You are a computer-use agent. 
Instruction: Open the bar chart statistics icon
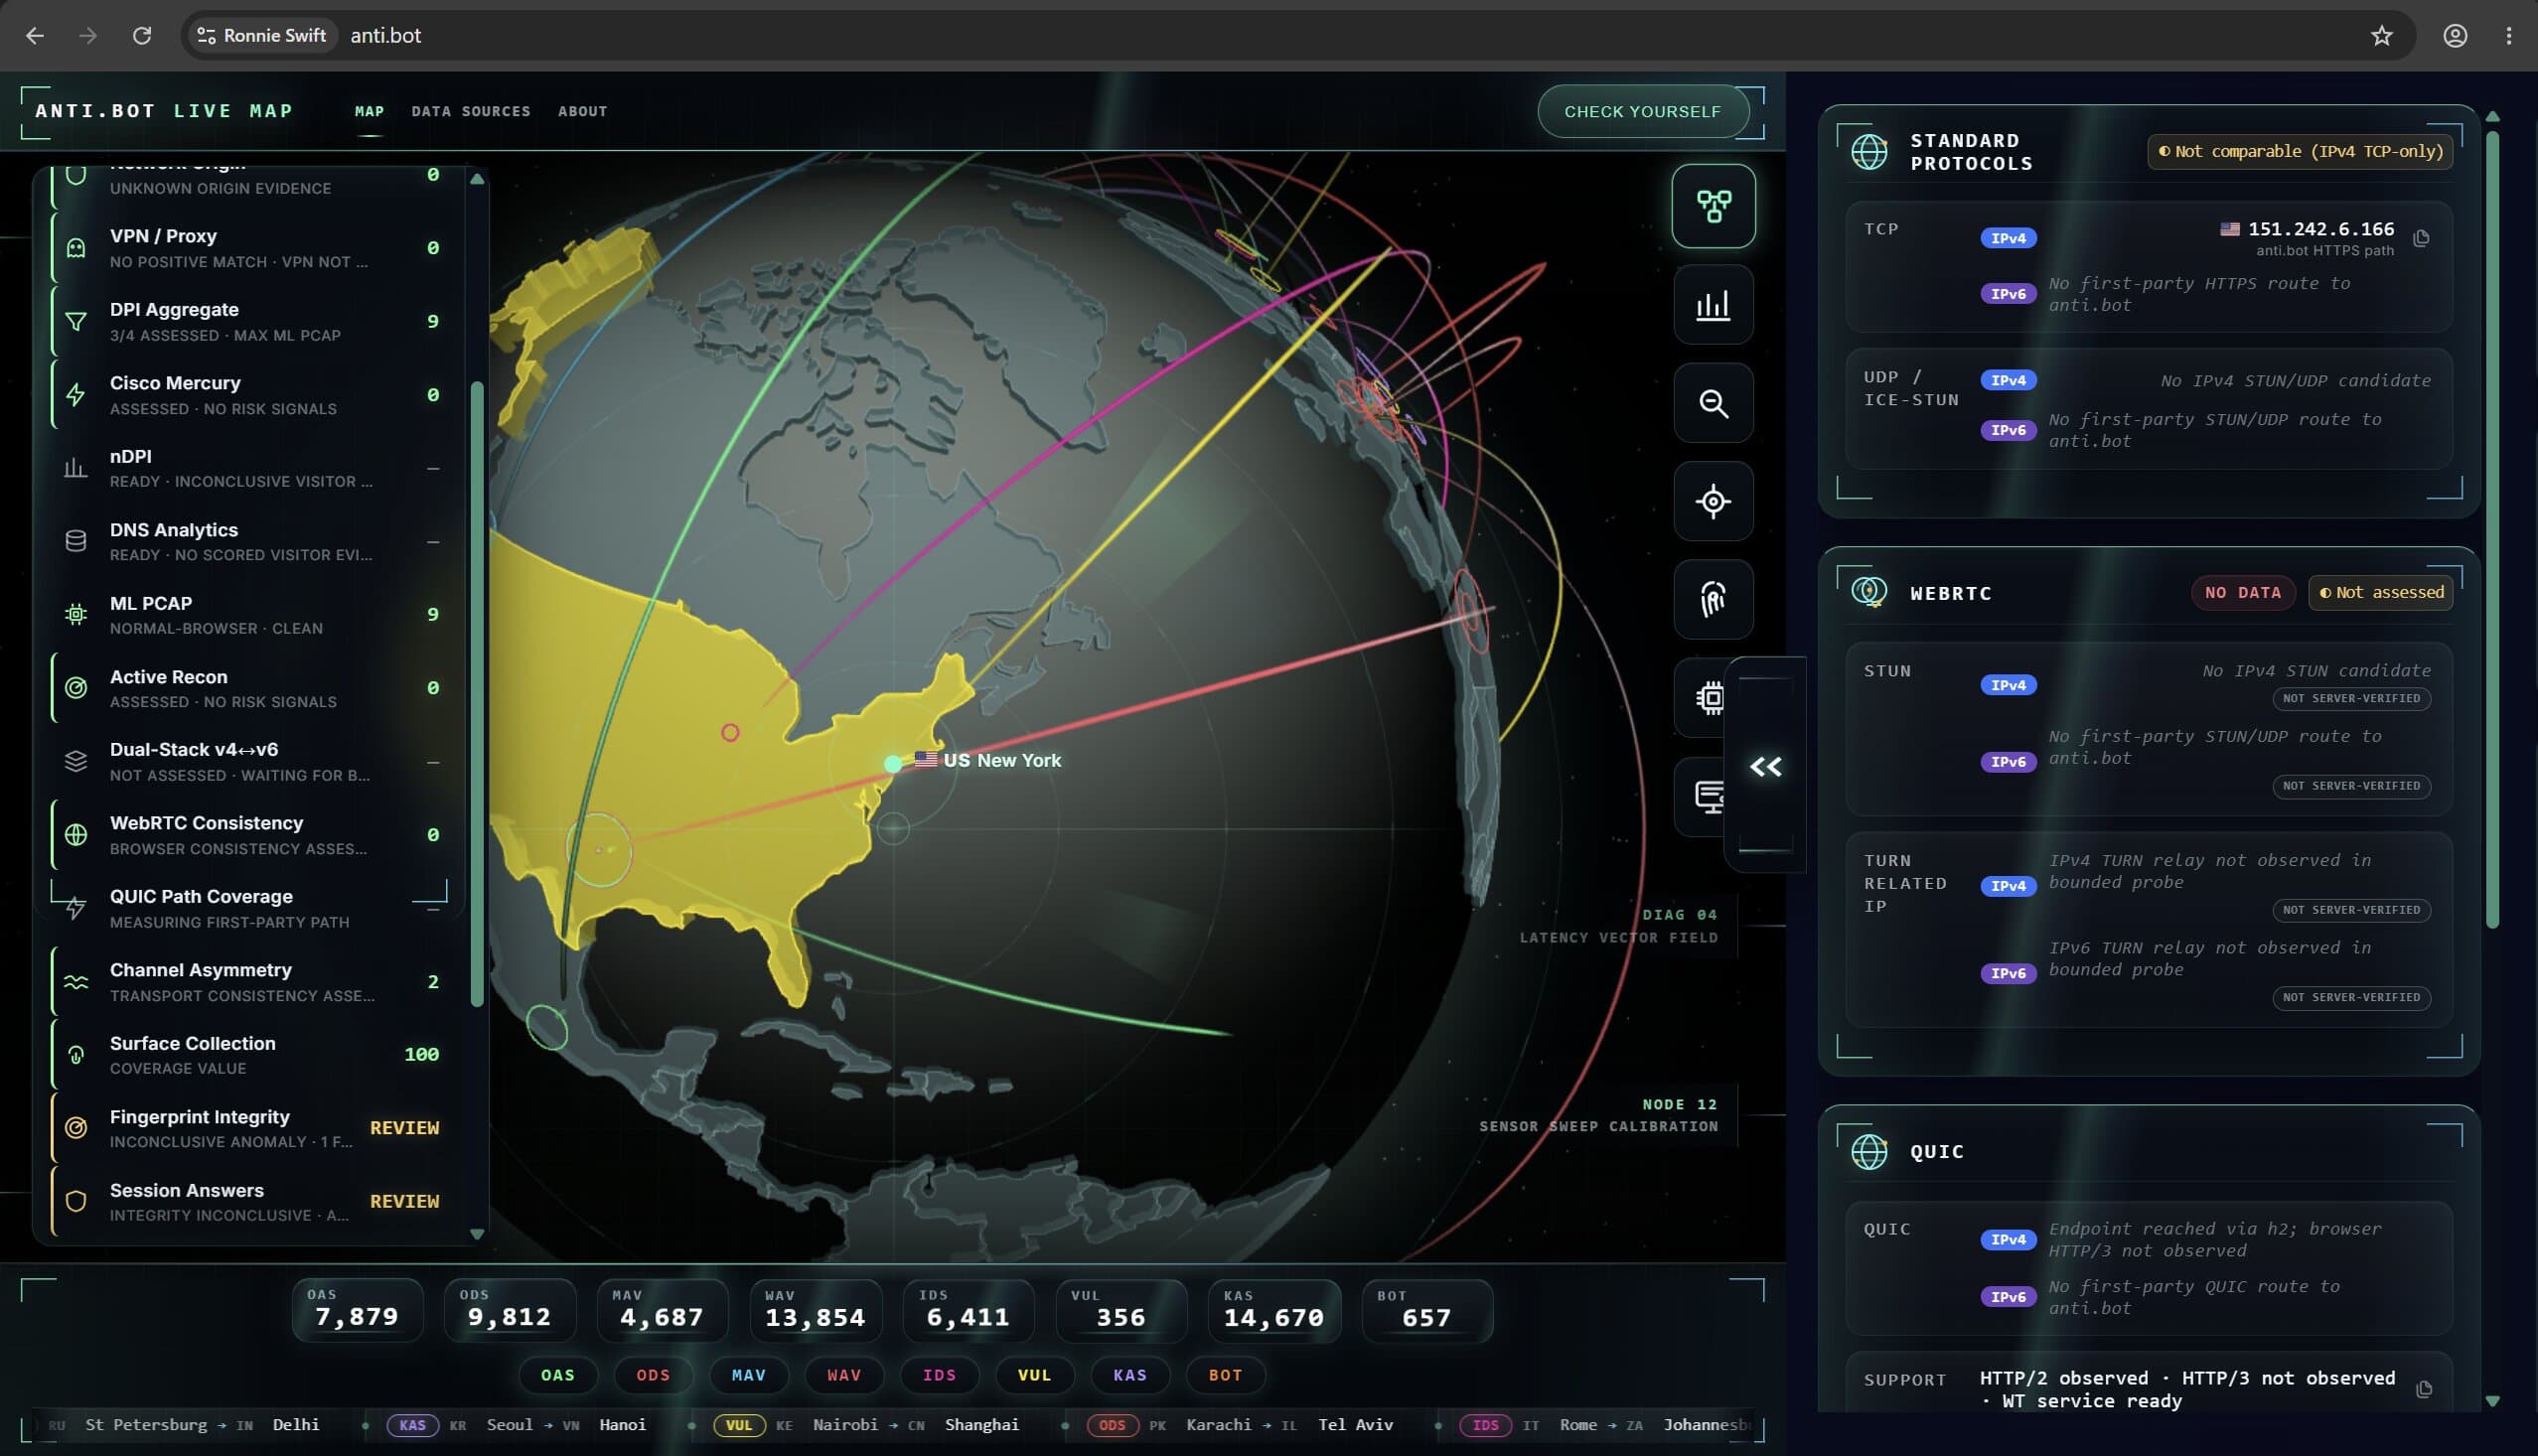1713,305
